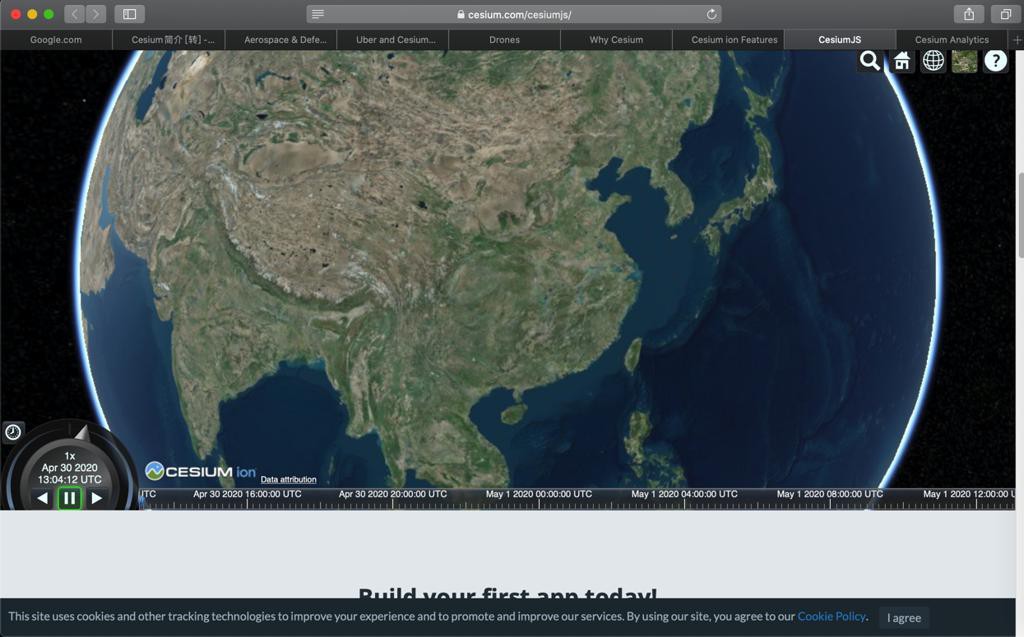Switch to the Why Cesium tab
The image size is (1024, 637).
pos(616,40)
